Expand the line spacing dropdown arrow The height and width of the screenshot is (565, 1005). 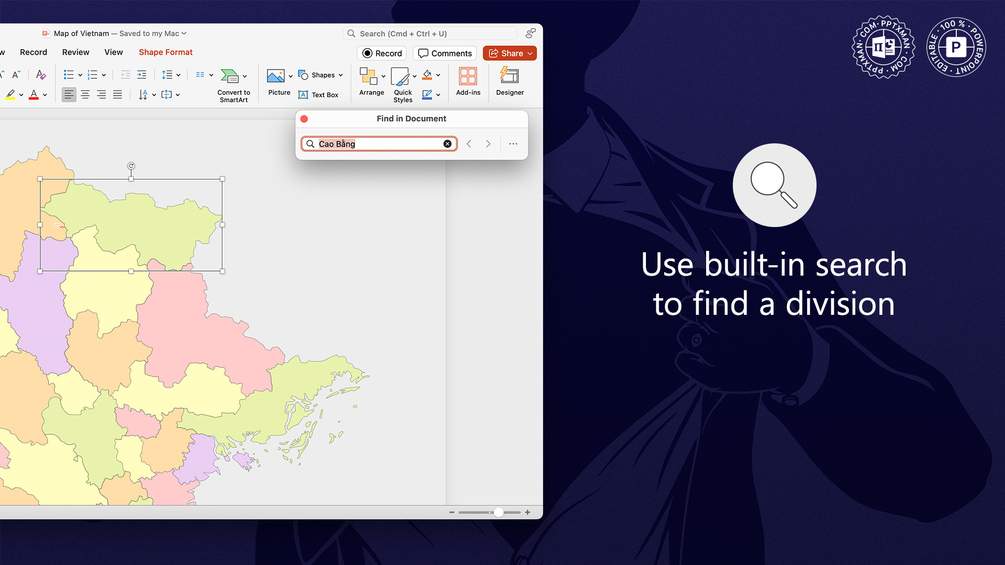point(178,75)
